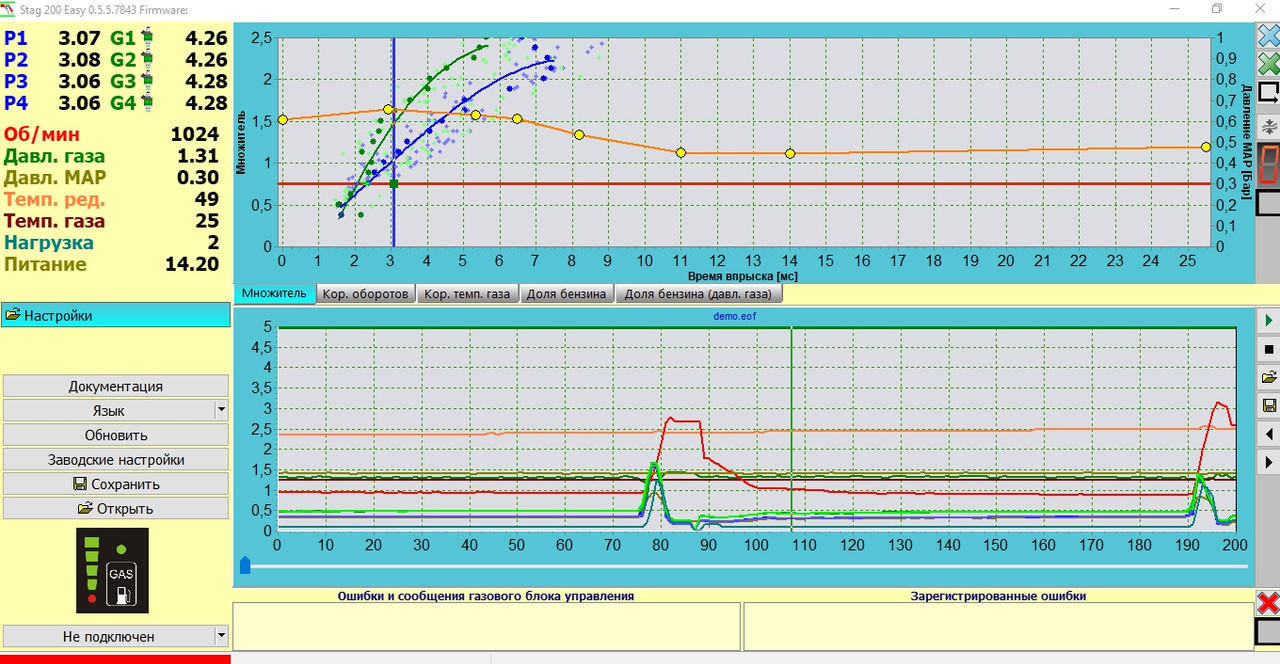
Task: Click the G4 gas injector icon
Action: [x=146, y=103]
